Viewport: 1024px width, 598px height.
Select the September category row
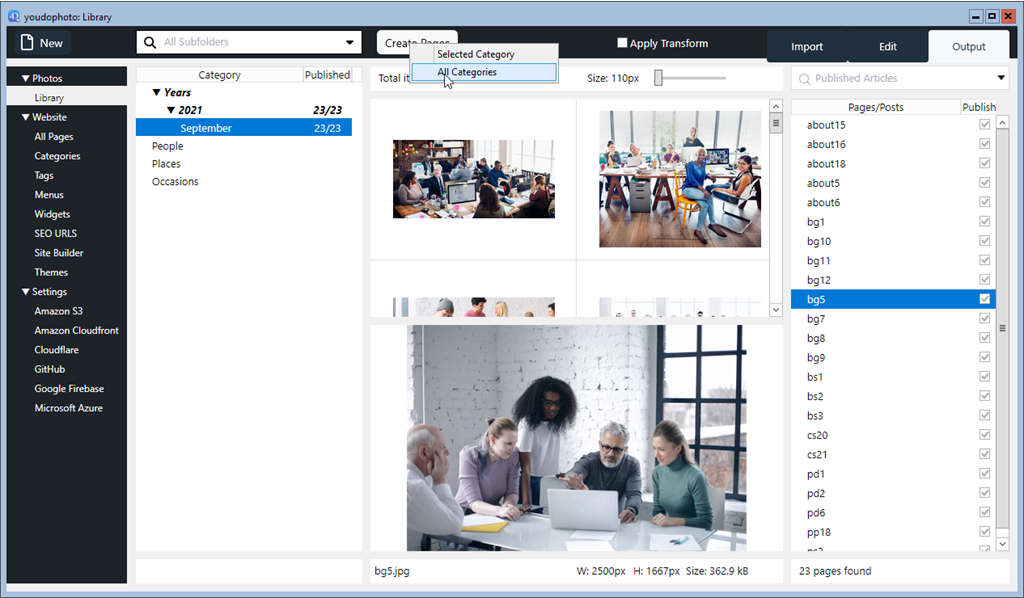244,128
